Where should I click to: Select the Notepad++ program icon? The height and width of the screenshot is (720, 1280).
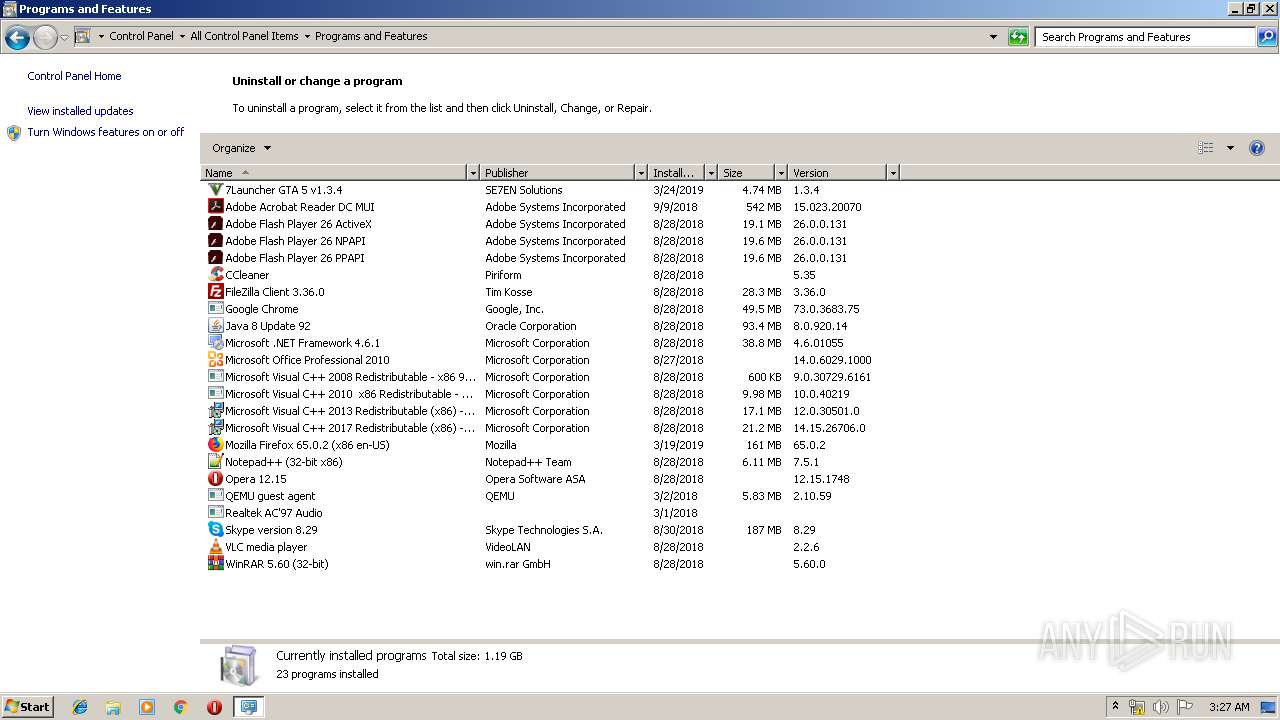[215, 462]
